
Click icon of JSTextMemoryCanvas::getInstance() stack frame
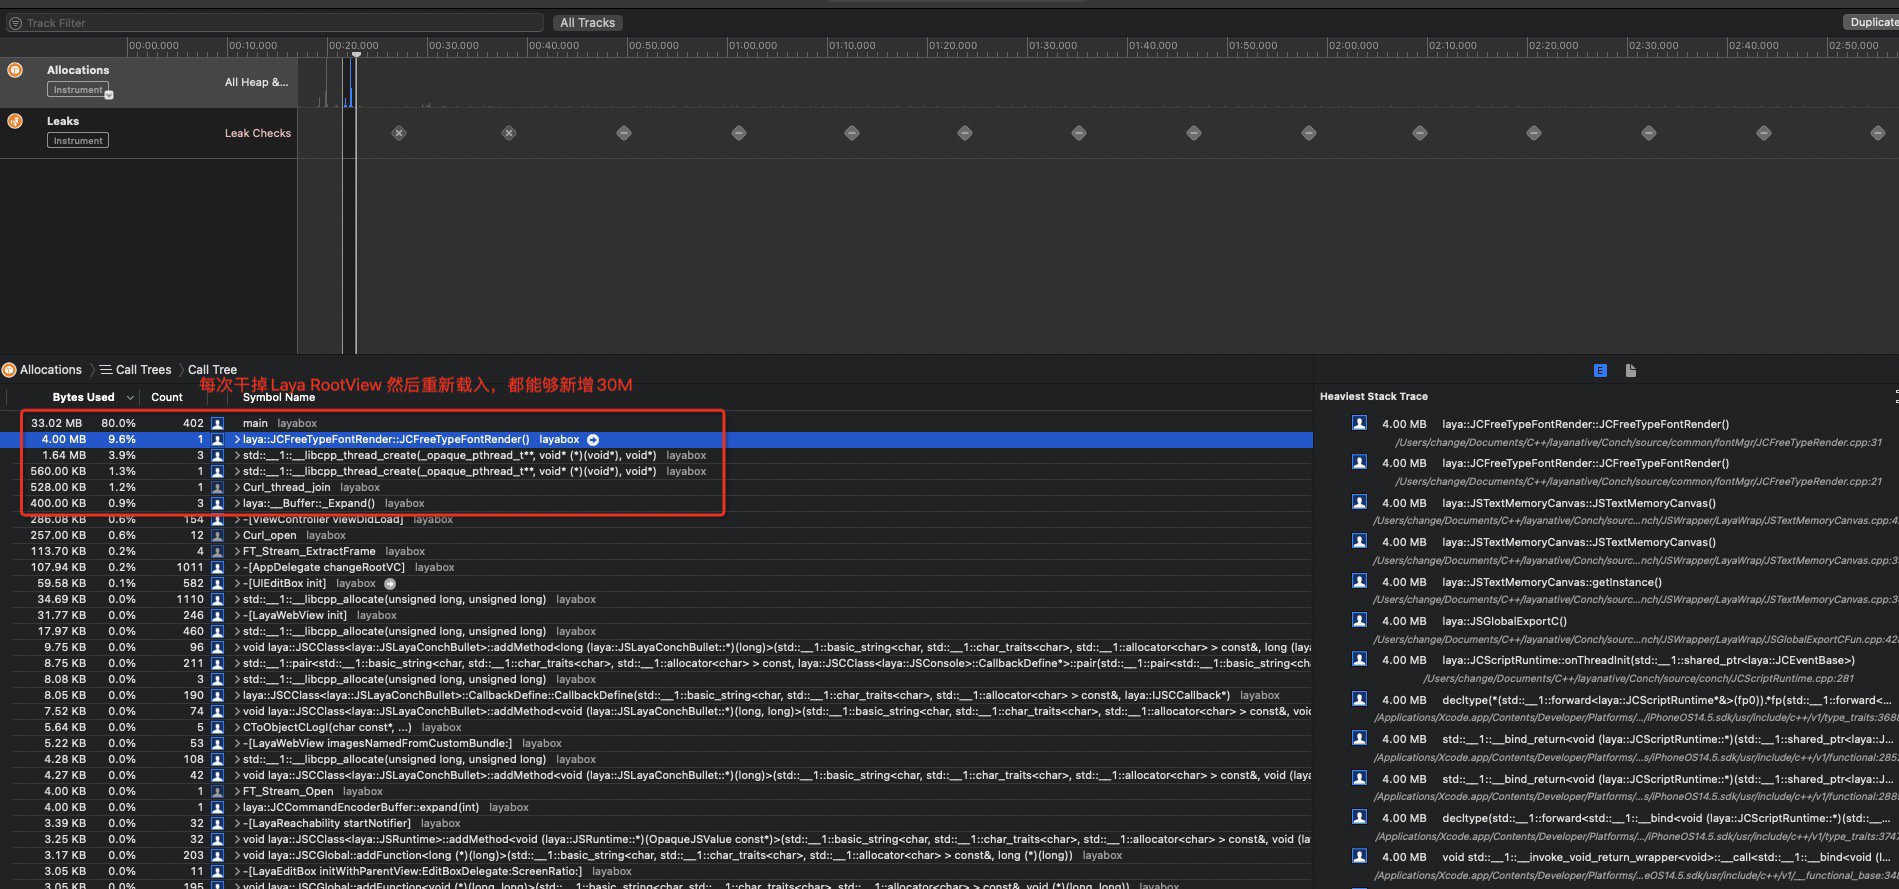(1359, 581)
